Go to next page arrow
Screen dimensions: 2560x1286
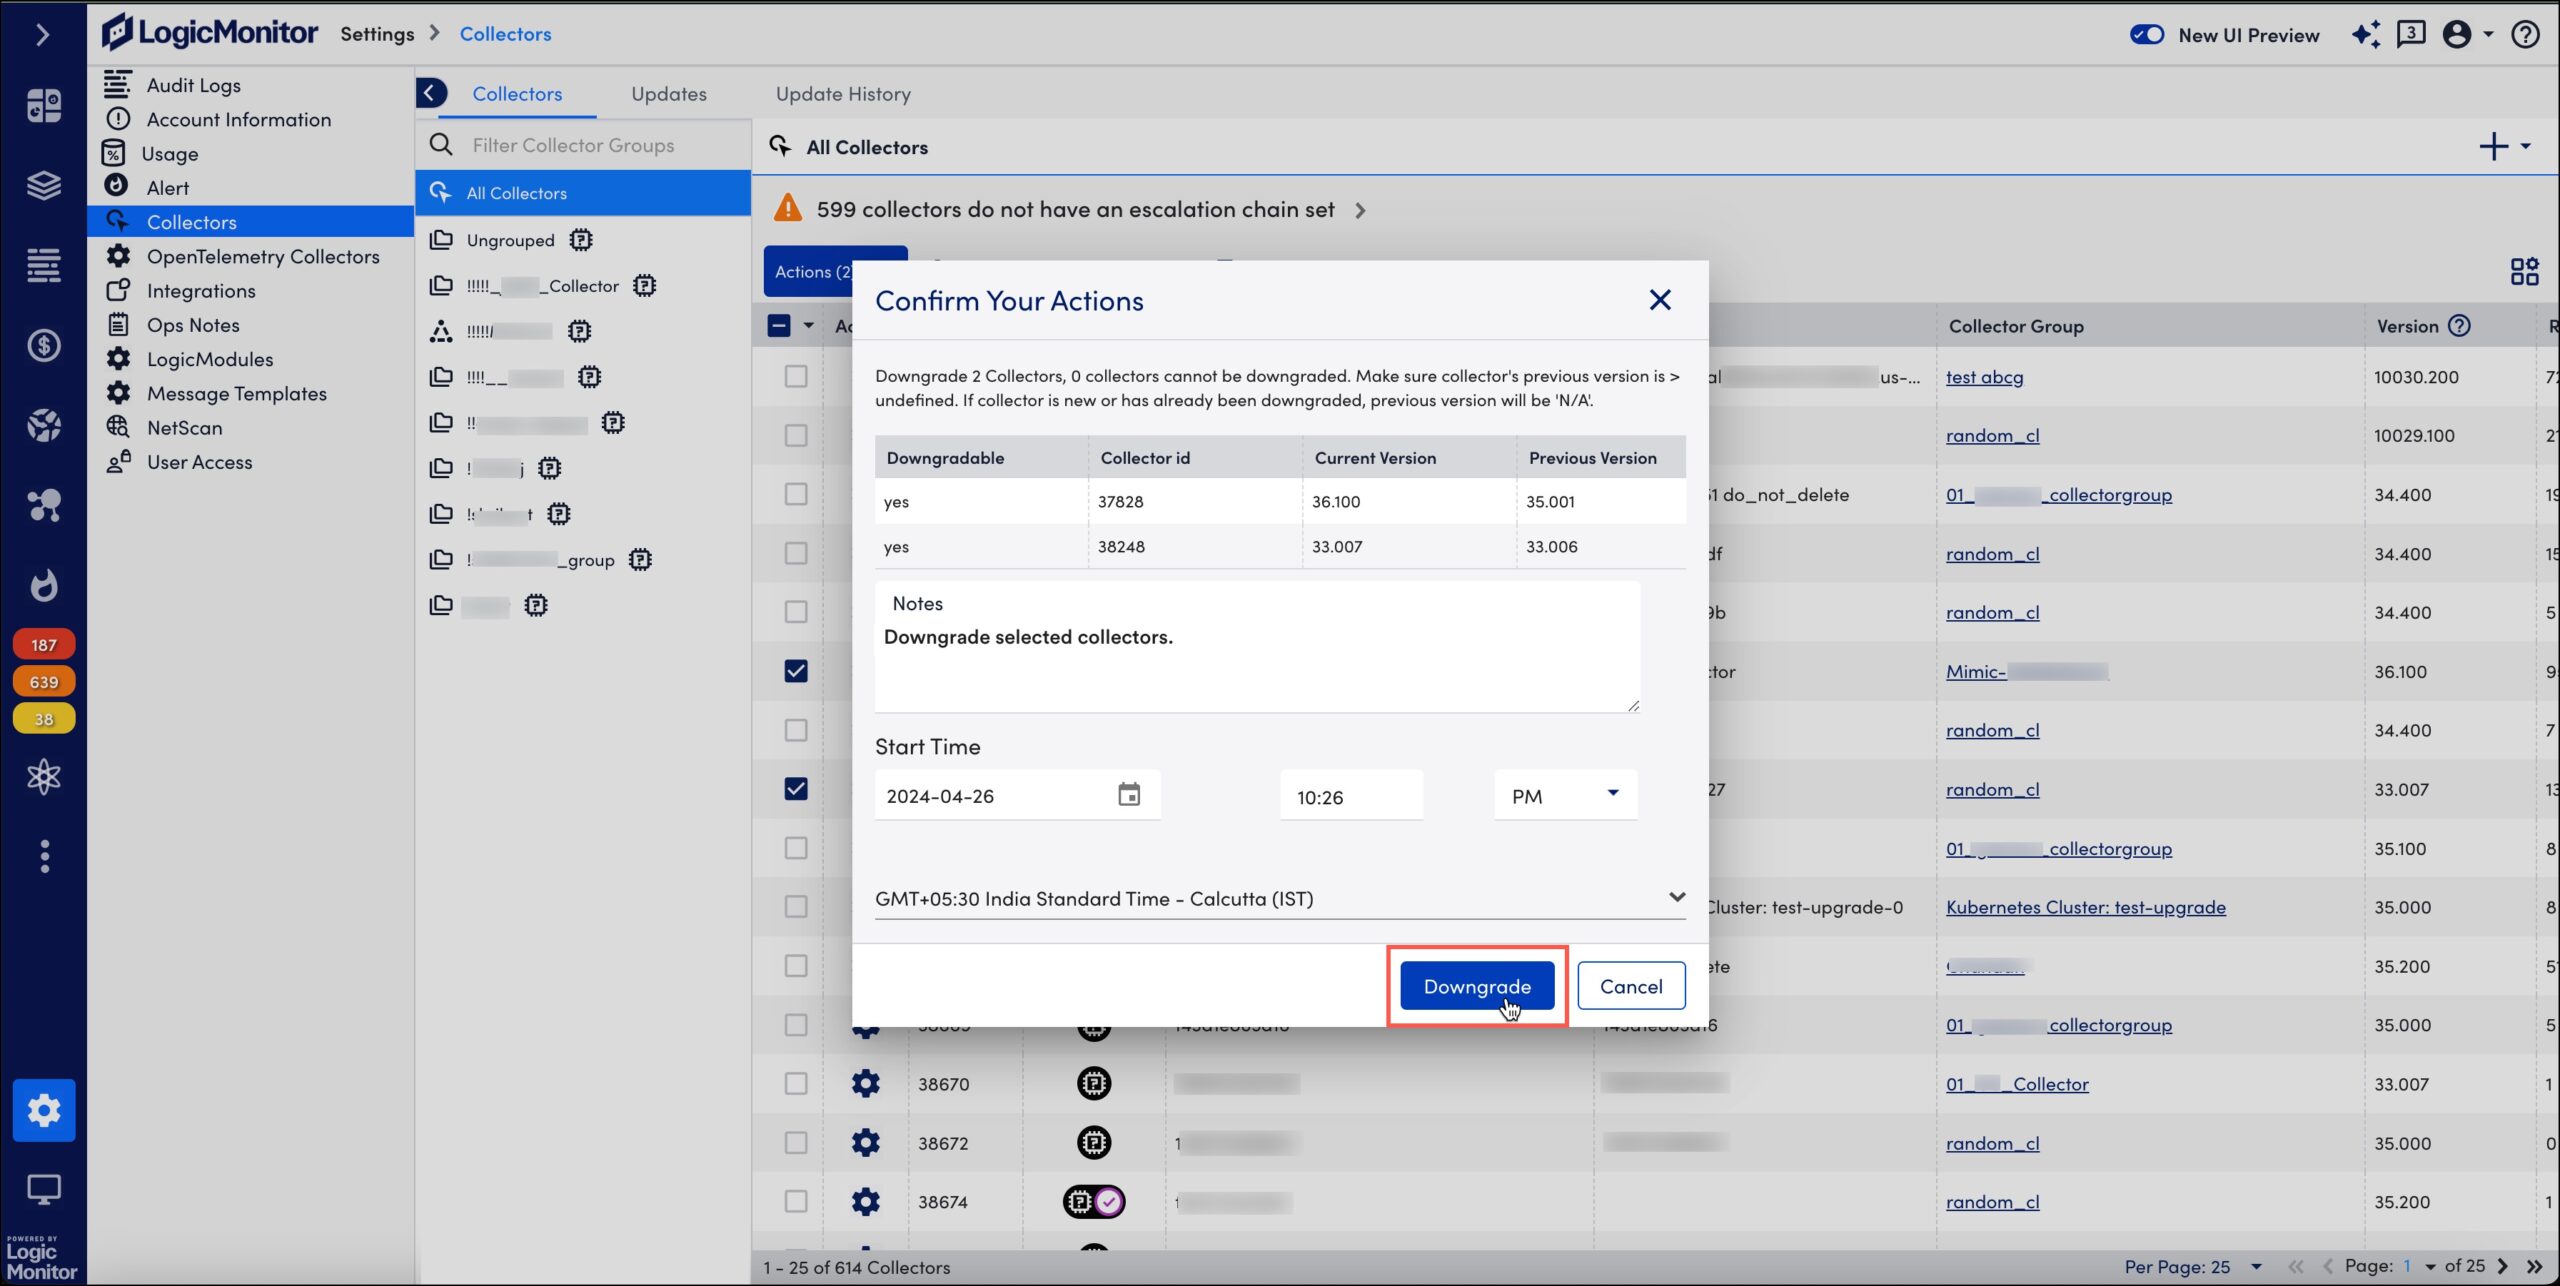(2503, 1267)
